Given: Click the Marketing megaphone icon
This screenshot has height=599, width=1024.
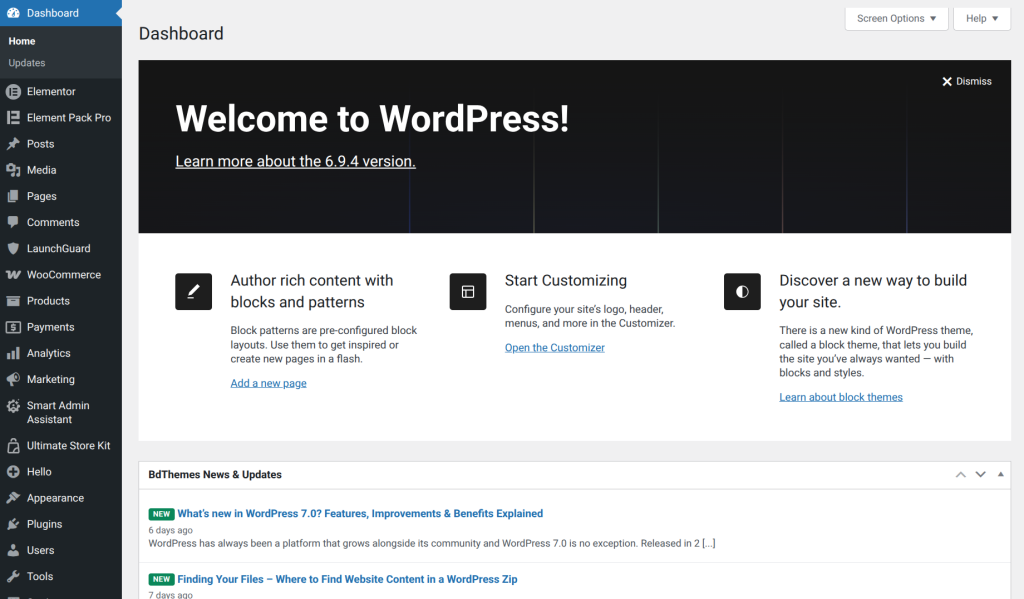Looking at the screenshot, I should tap(13, 380).
